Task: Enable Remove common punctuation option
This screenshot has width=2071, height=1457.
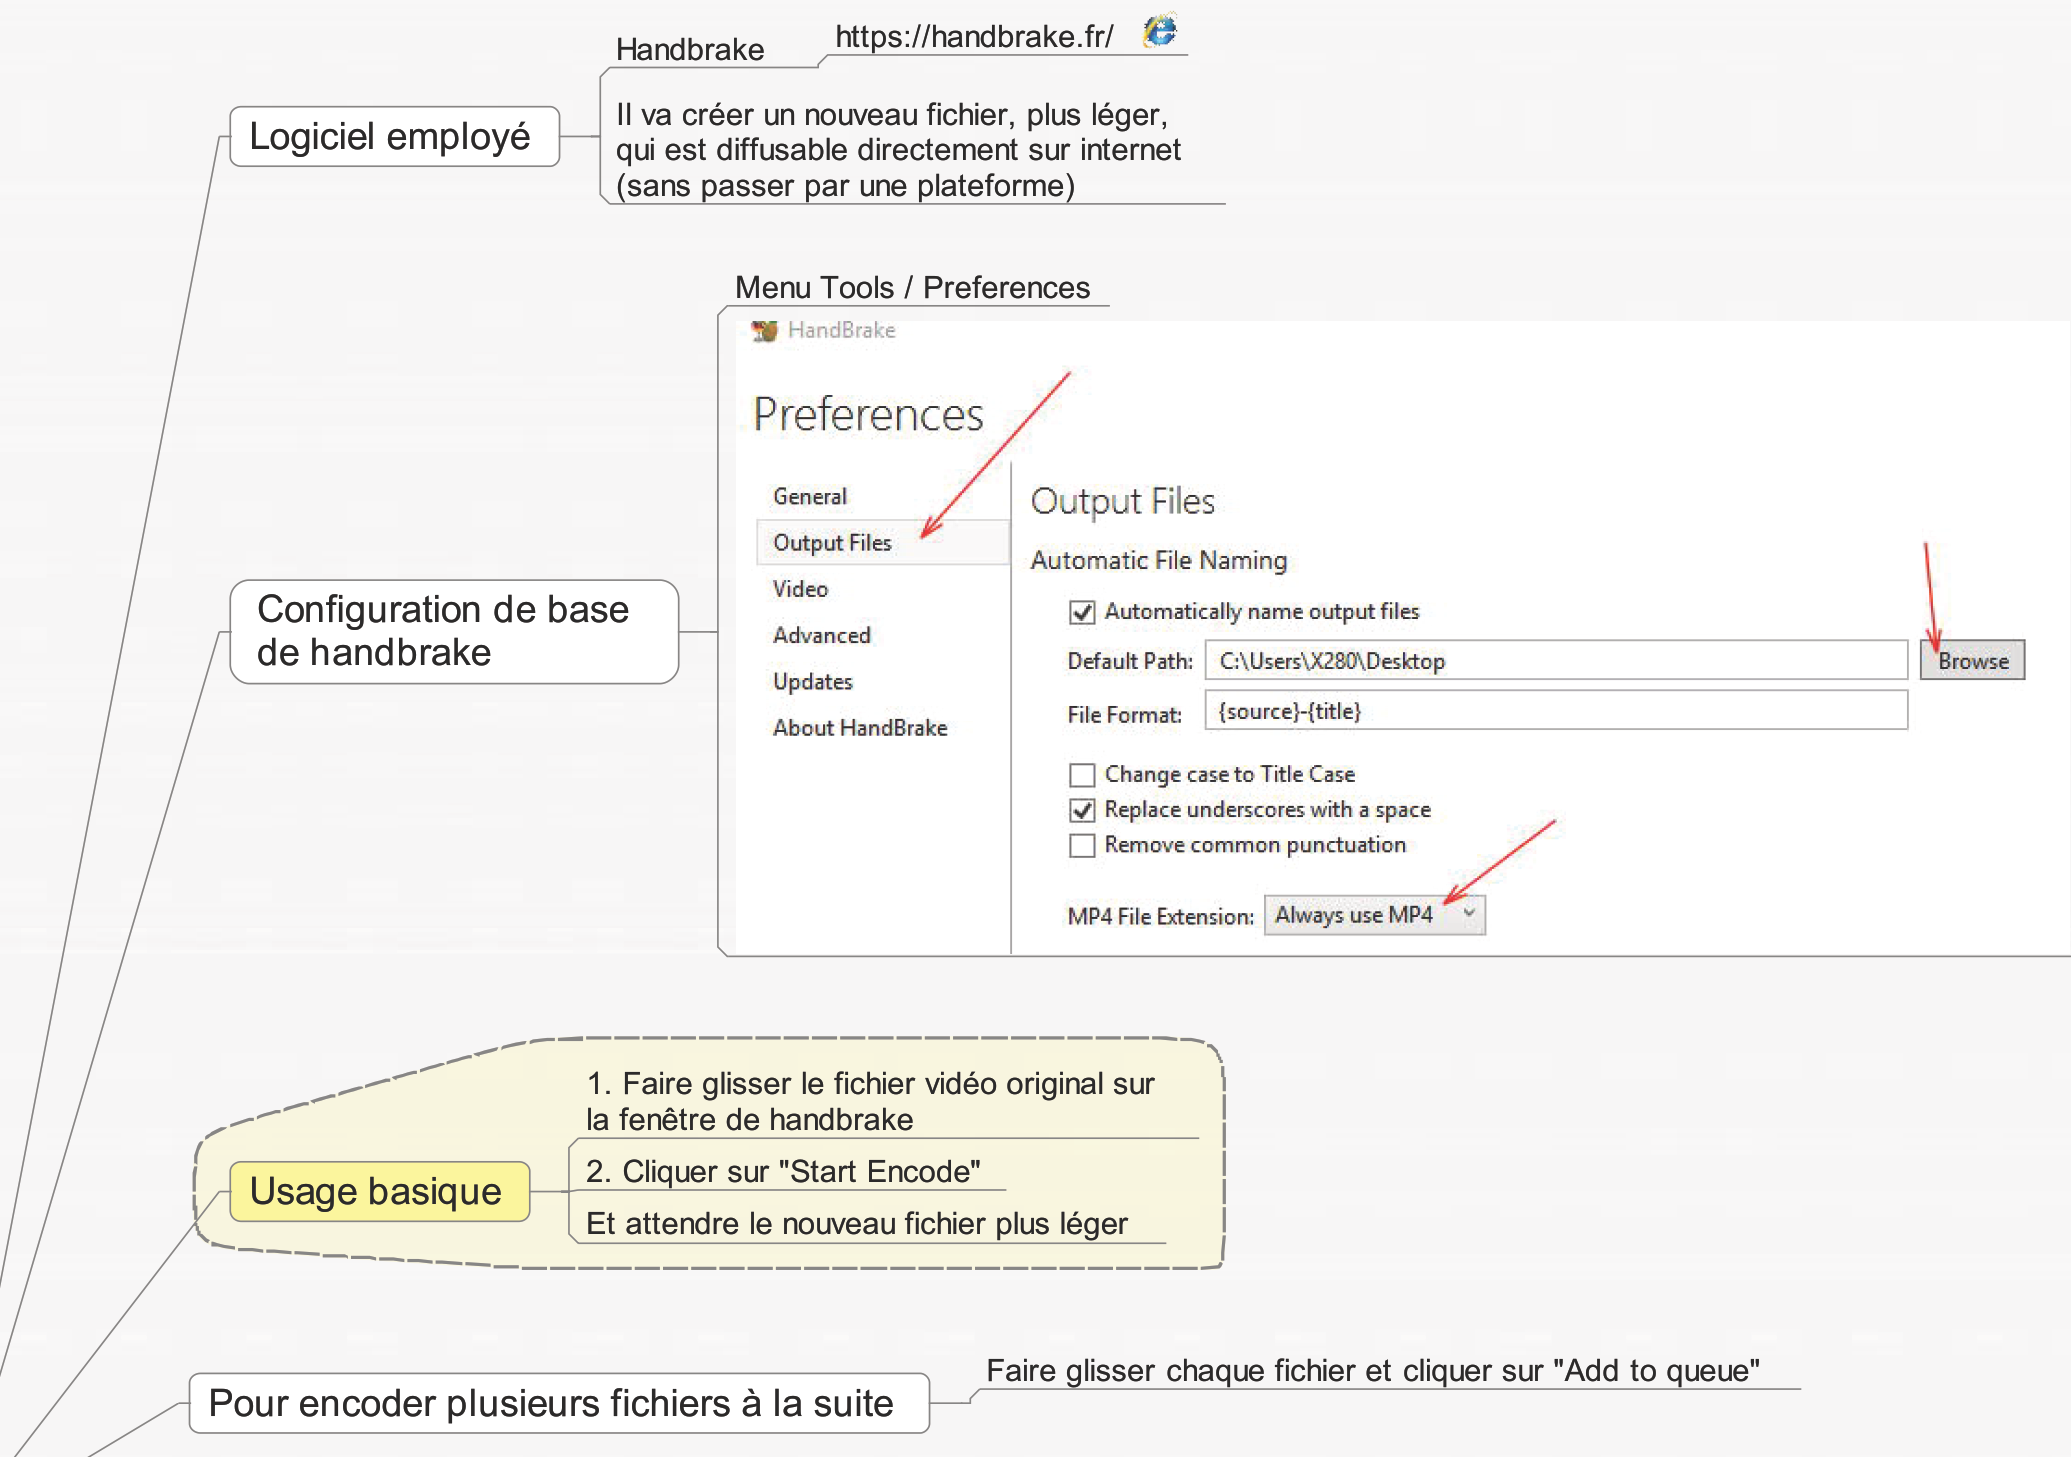Action: click(x=1082, y=846)
